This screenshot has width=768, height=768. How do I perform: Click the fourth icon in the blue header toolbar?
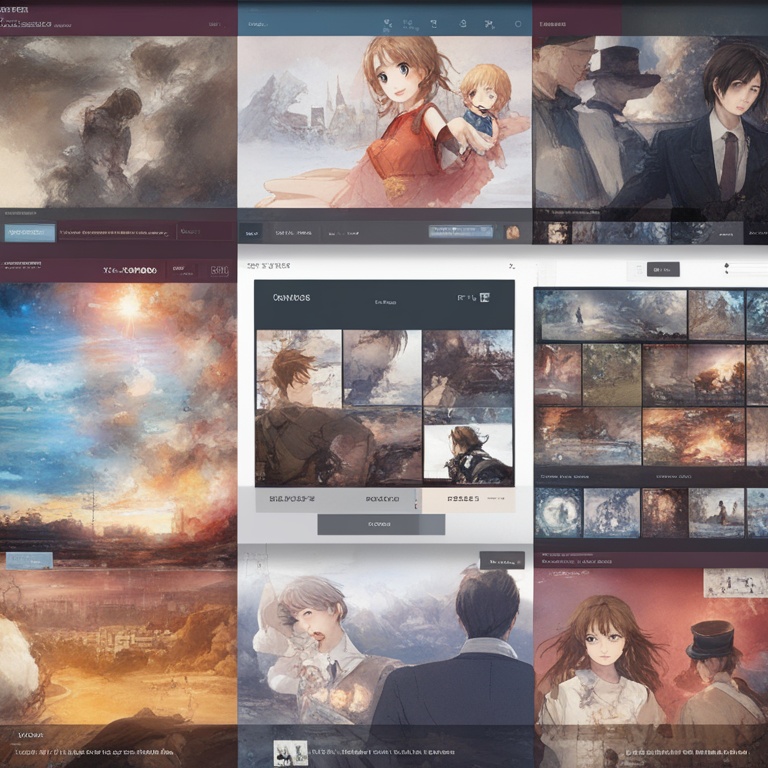tap(487, 23)
